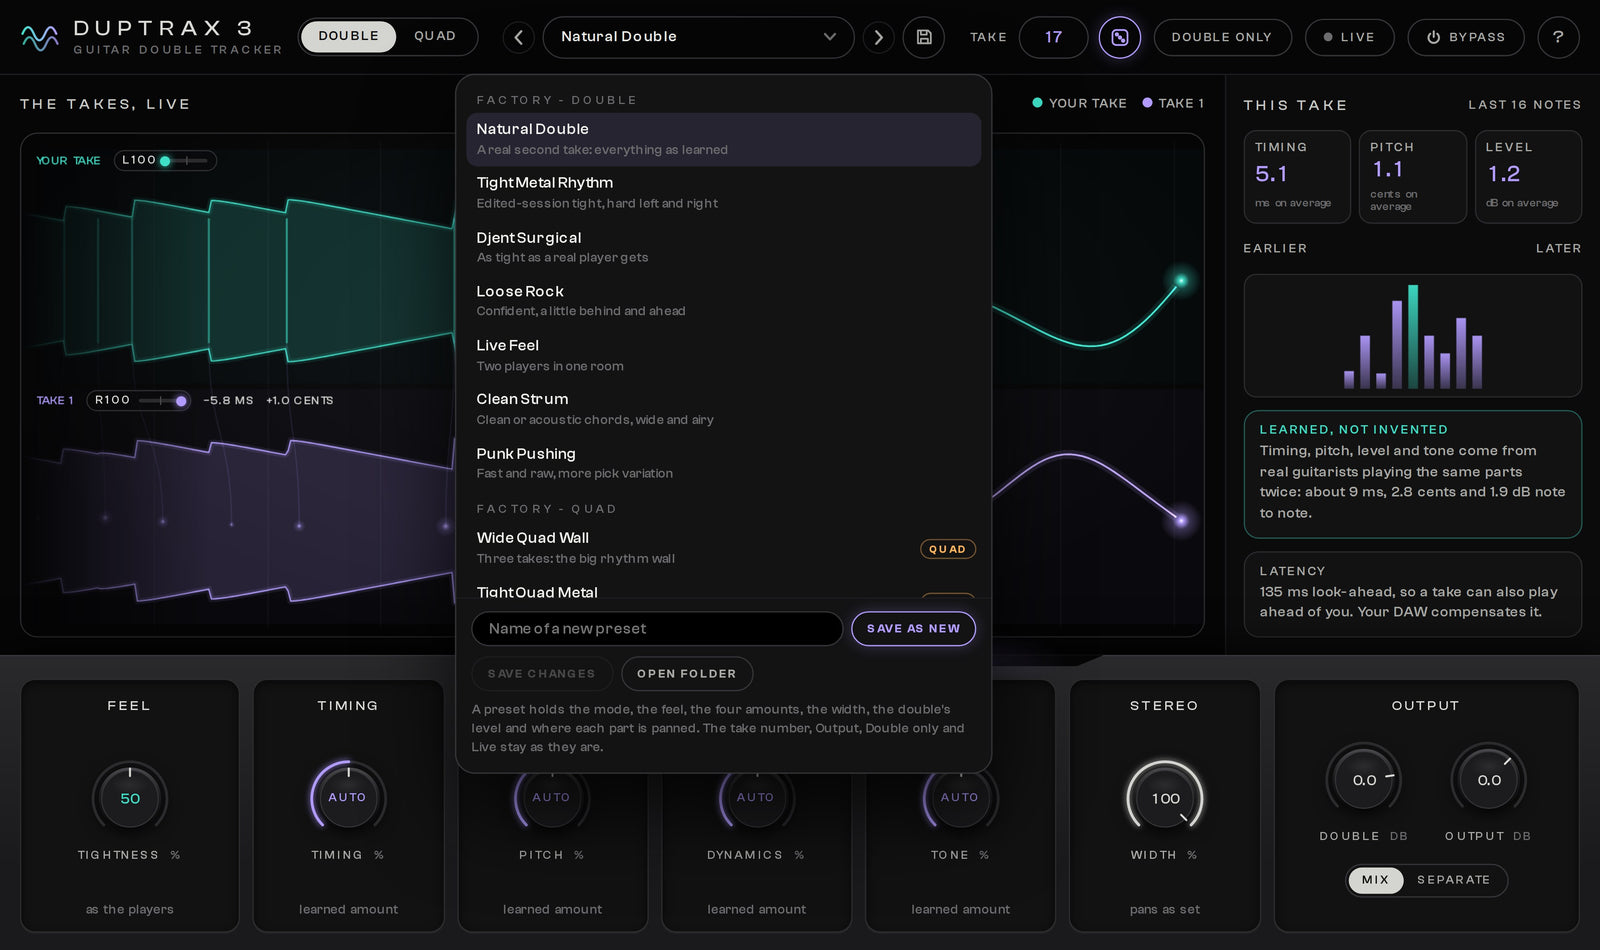Screen dimensions: 1600x950
Task: Select Separate output routing
Action: click(x=1453, y=880)
